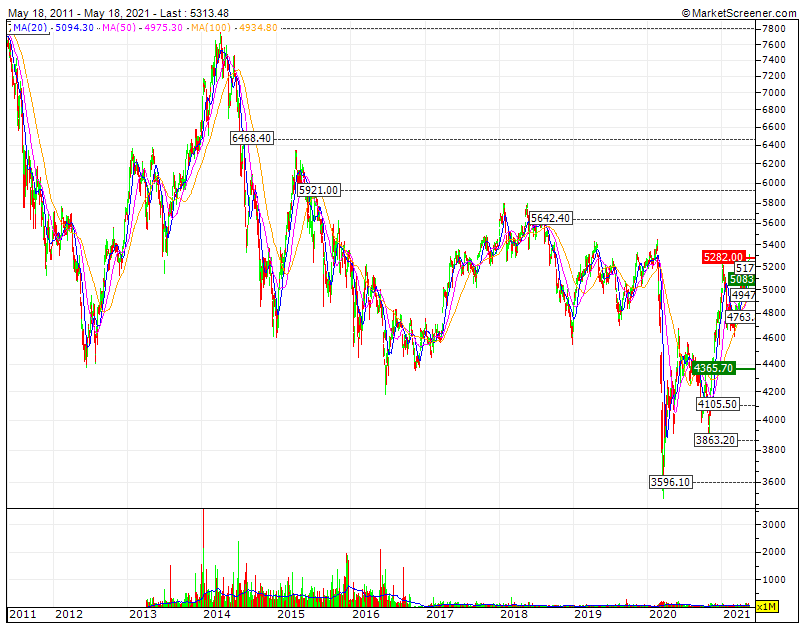Viewport: 805px width, 630px height.
Task: Click the 4000 tick on price axis
Action: (x=774, y=419)
